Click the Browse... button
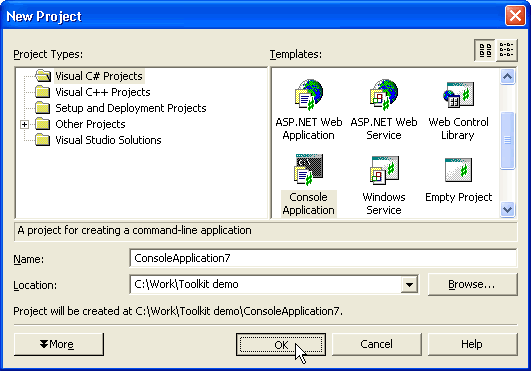Viewport: 531px width, 371px height. (473, 284)
